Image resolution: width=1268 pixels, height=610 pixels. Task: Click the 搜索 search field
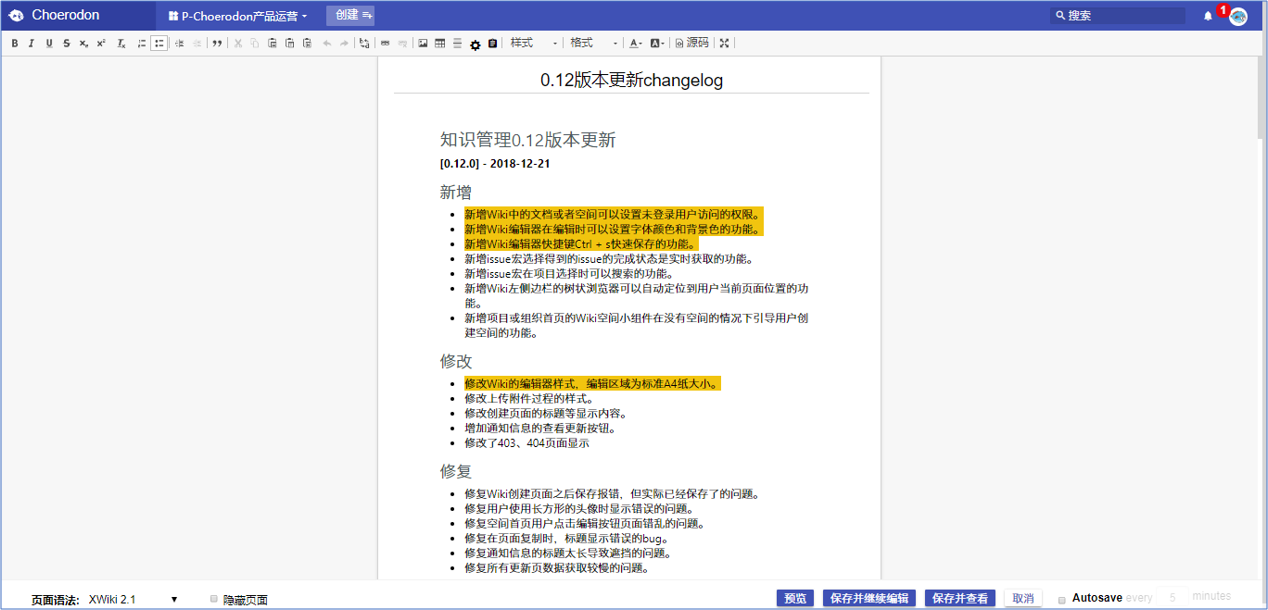coord(1118,15)
